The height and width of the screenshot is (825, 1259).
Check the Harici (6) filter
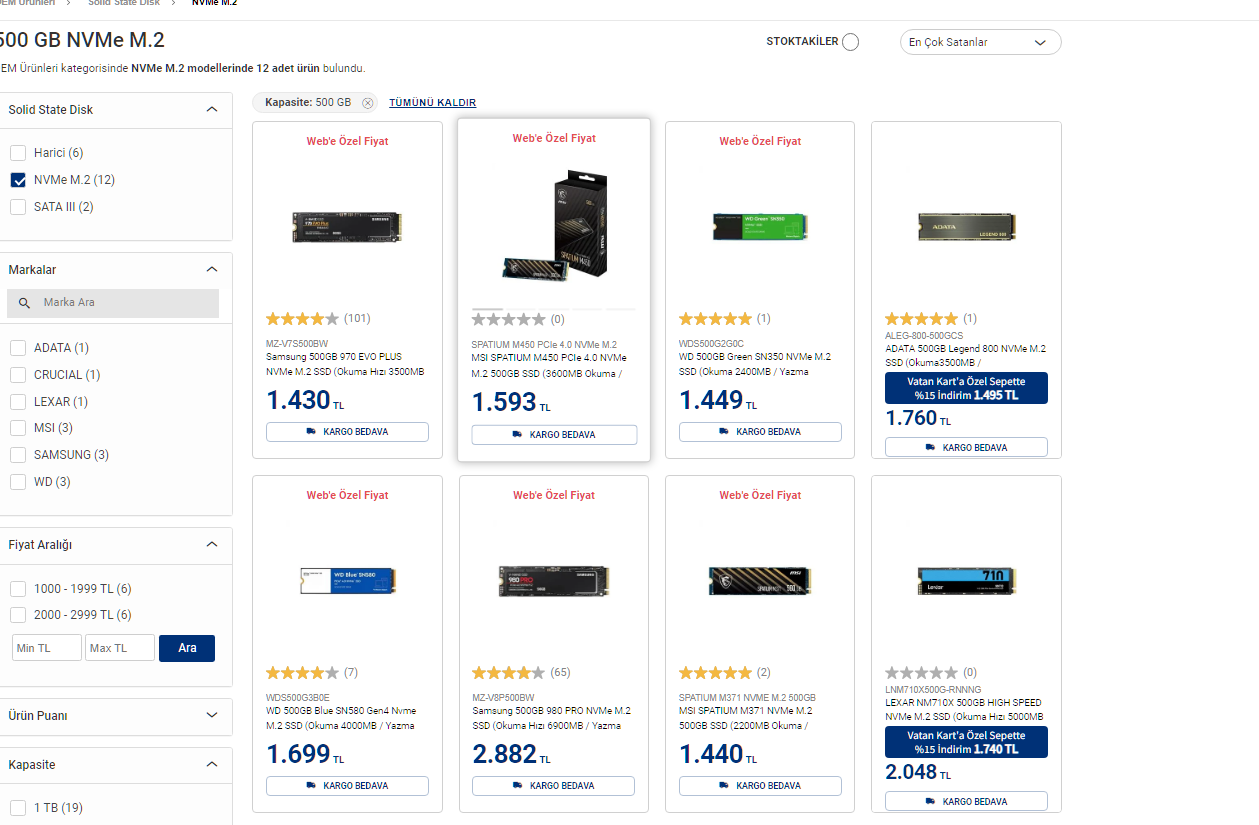click(x=18, y=153)
